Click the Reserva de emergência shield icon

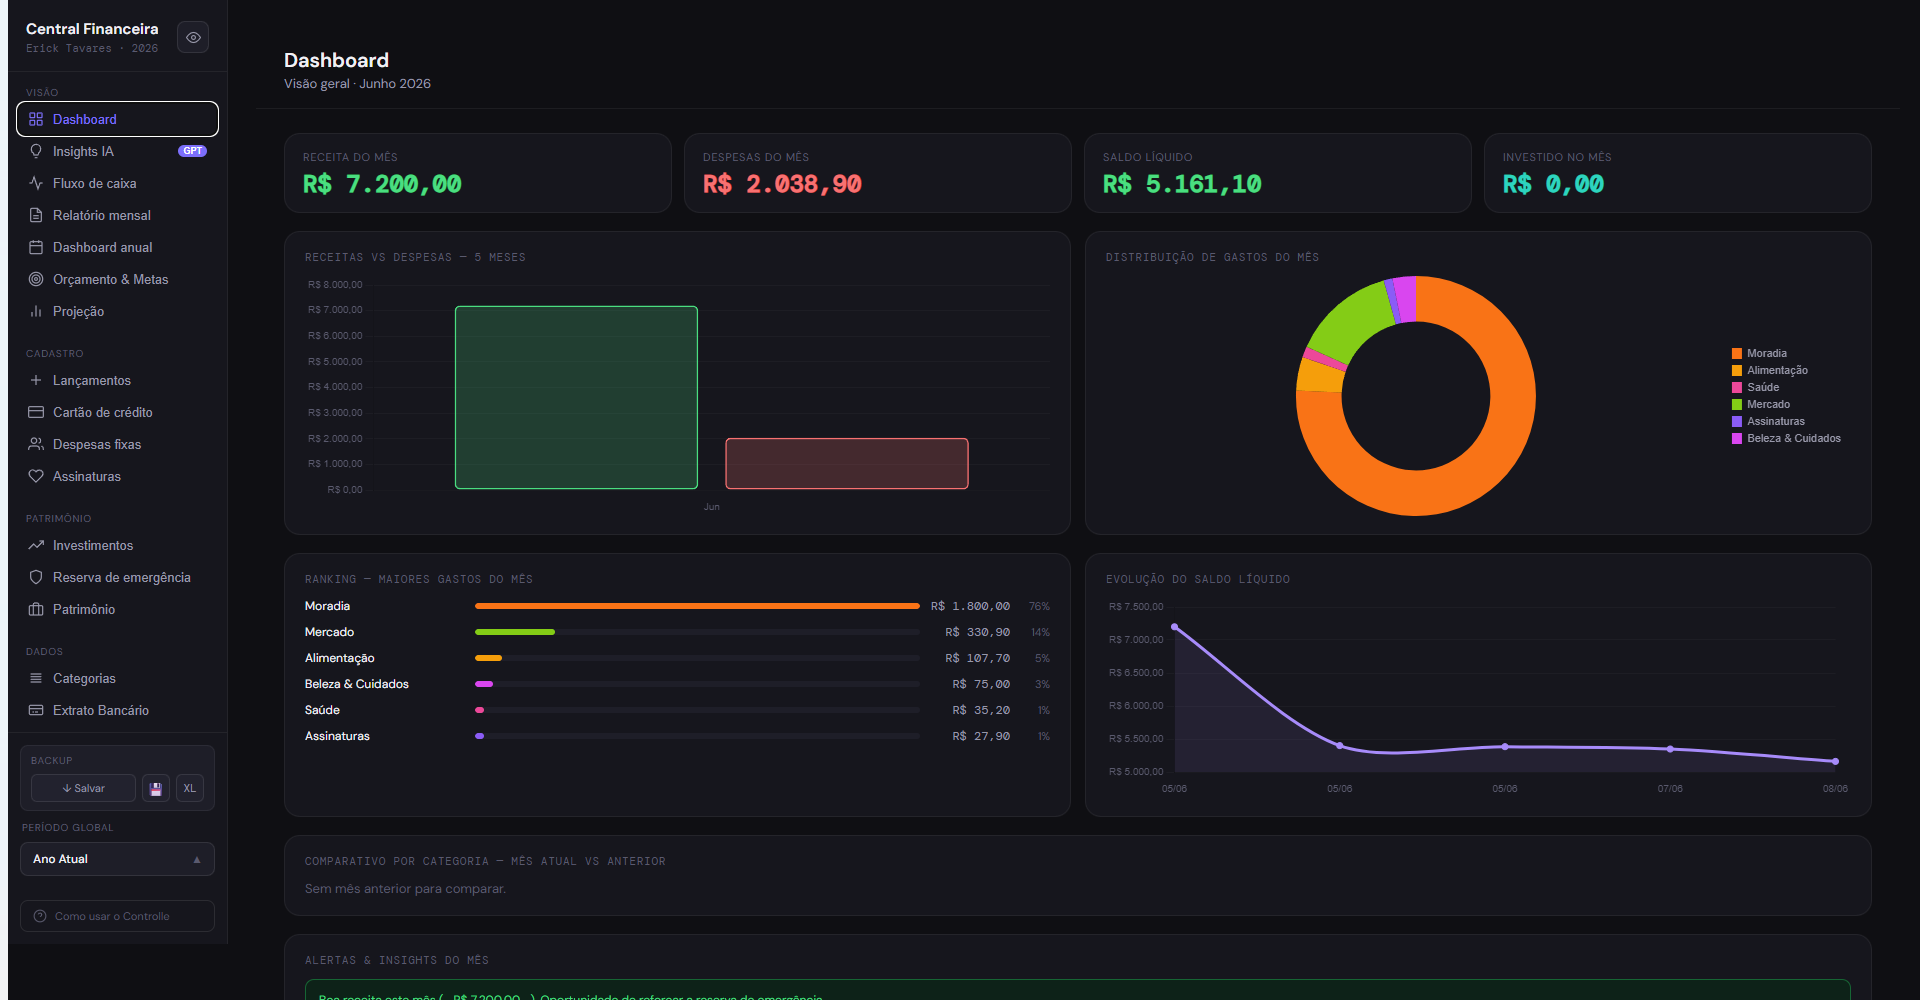36,577
